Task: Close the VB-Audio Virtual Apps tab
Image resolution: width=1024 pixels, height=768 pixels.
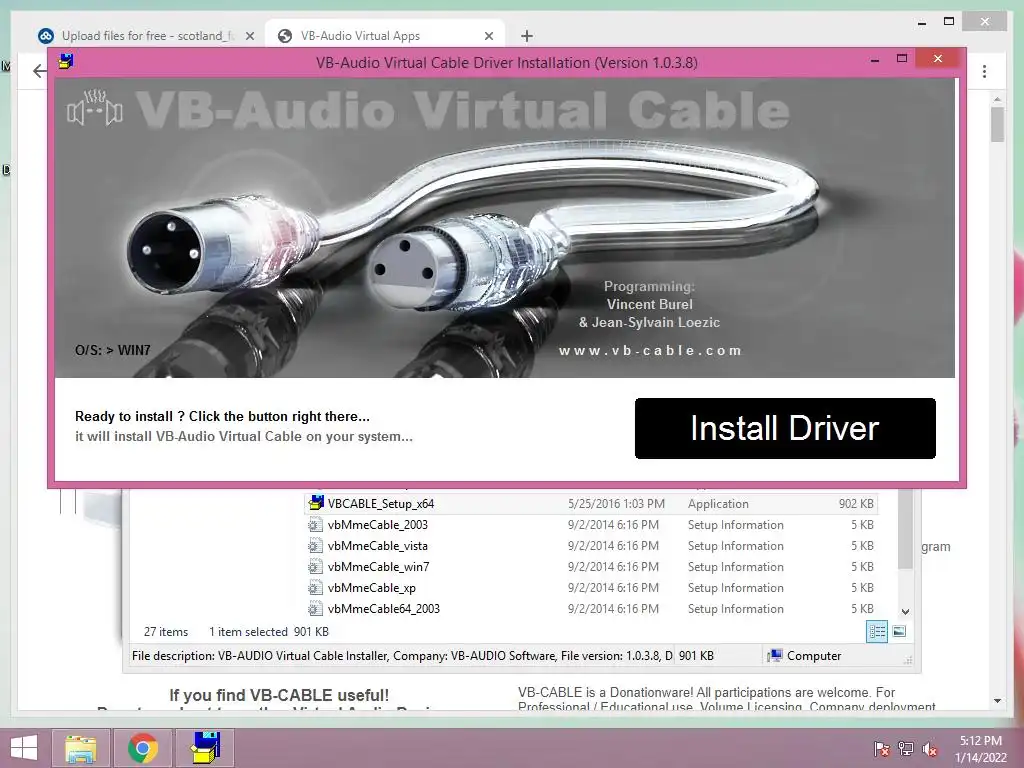Action: [488, 37]
